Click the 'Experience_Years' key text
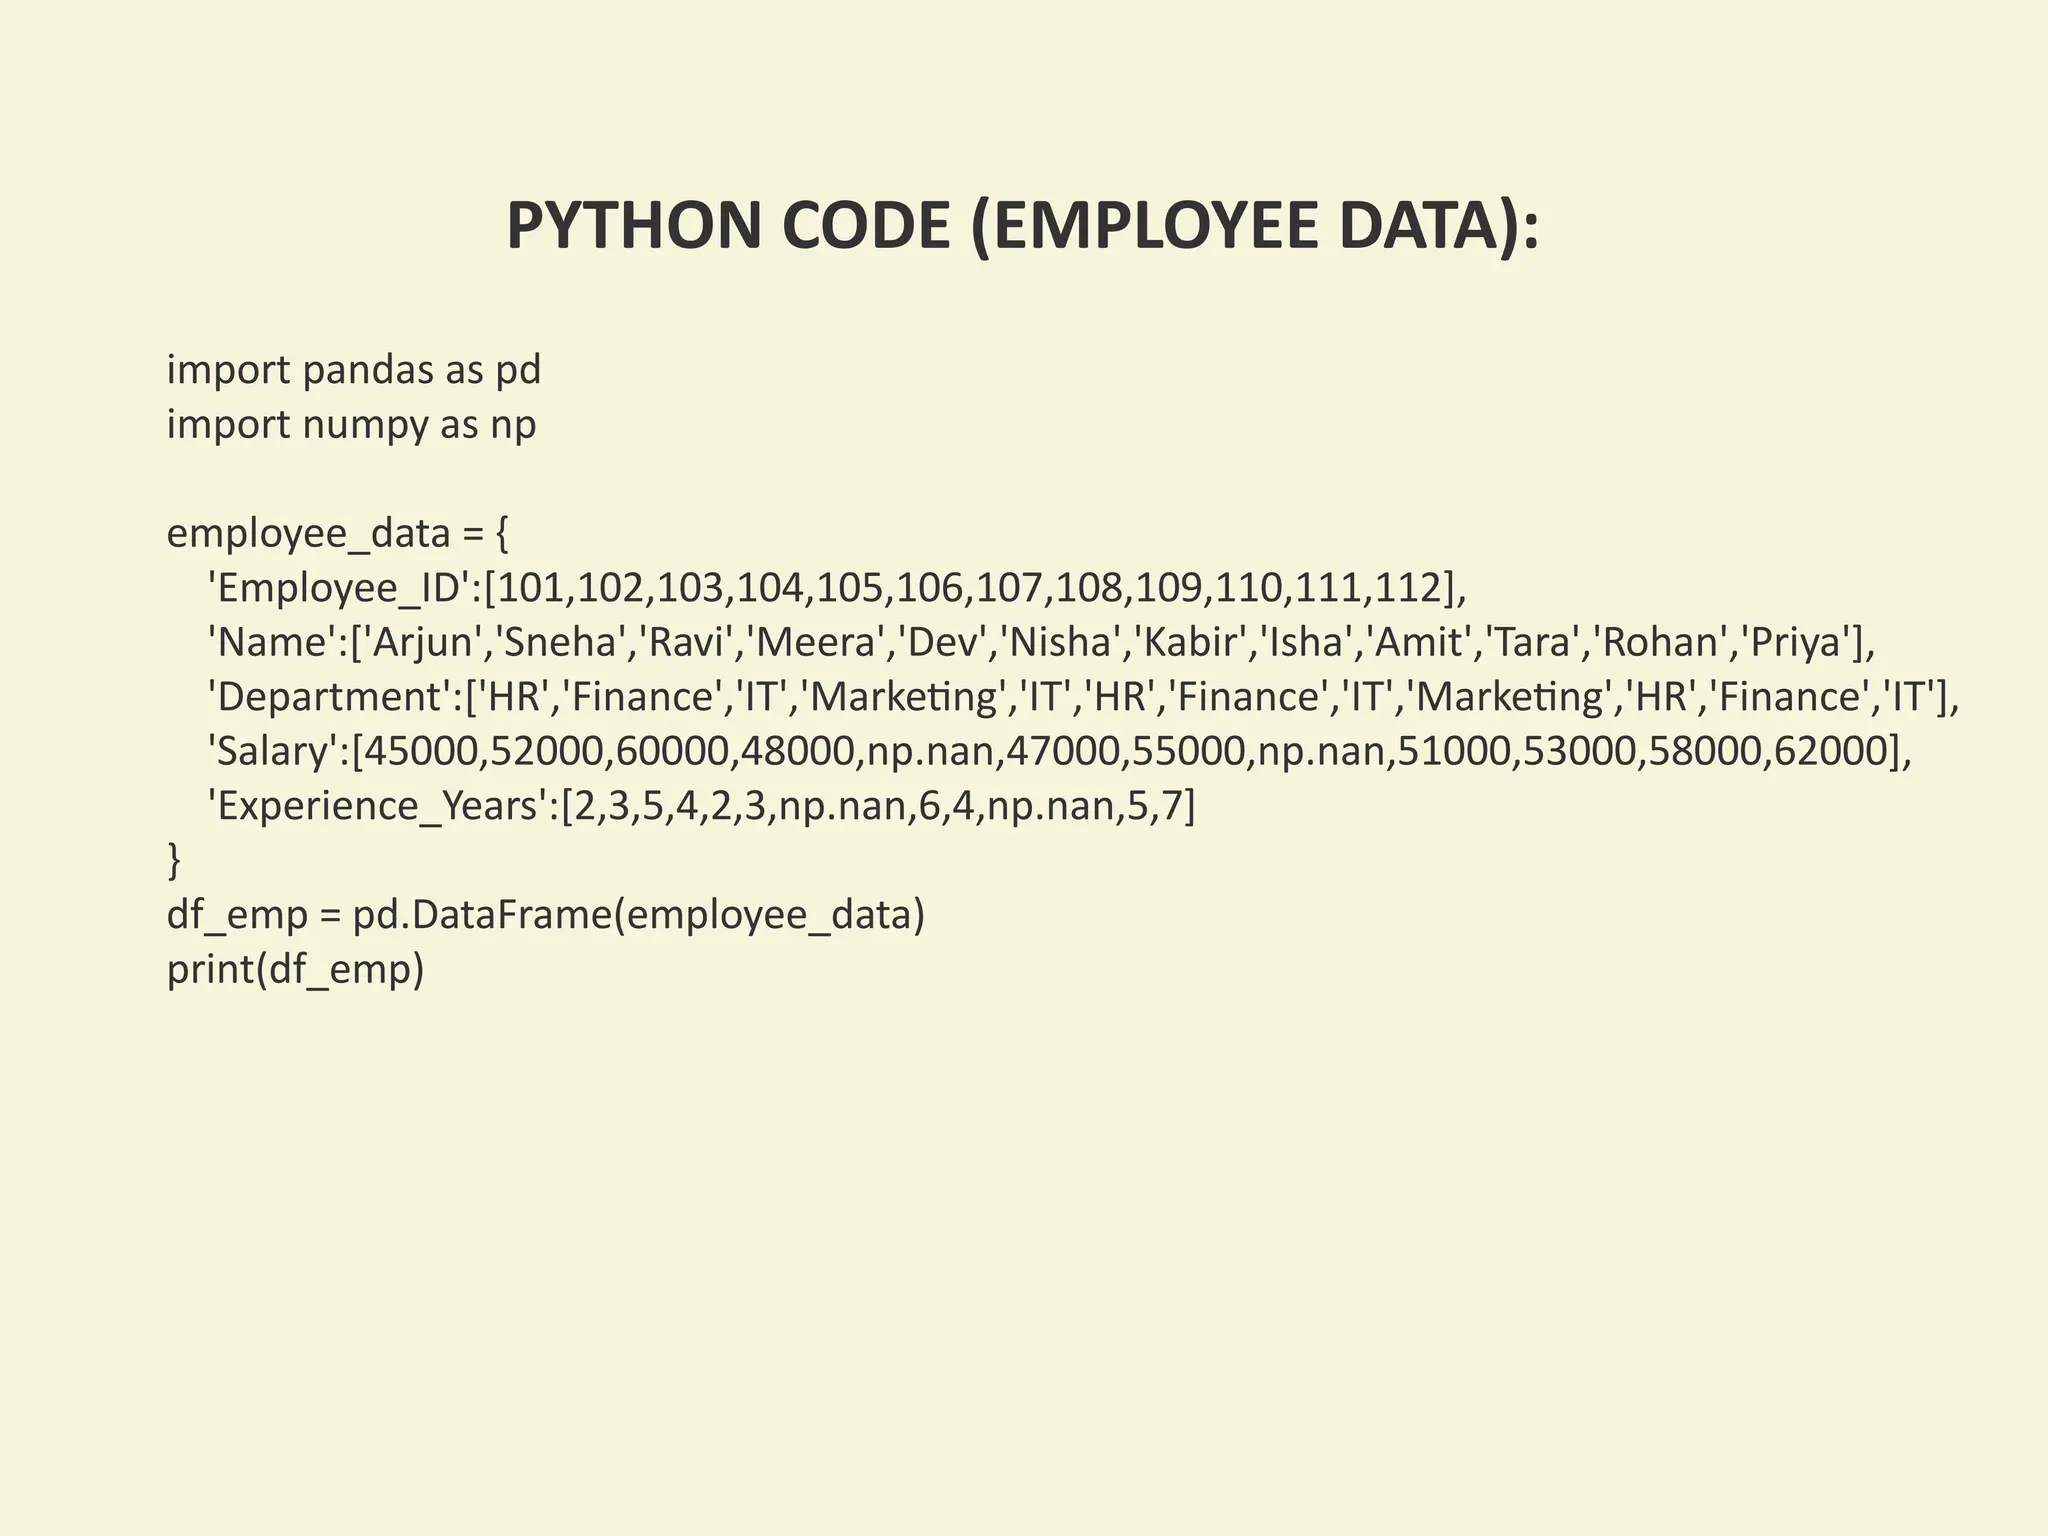The image size is (2048, 1536). (x=379, y=806)
